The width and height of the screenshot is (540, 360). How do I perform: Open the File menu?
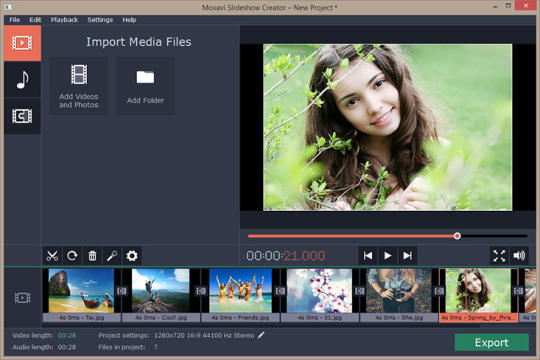click(14, 20)
